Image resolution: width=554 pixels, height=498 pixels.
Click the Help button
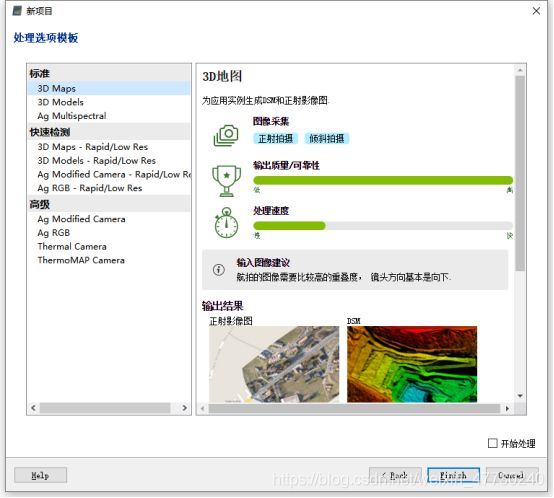click(x=40, y=475)
